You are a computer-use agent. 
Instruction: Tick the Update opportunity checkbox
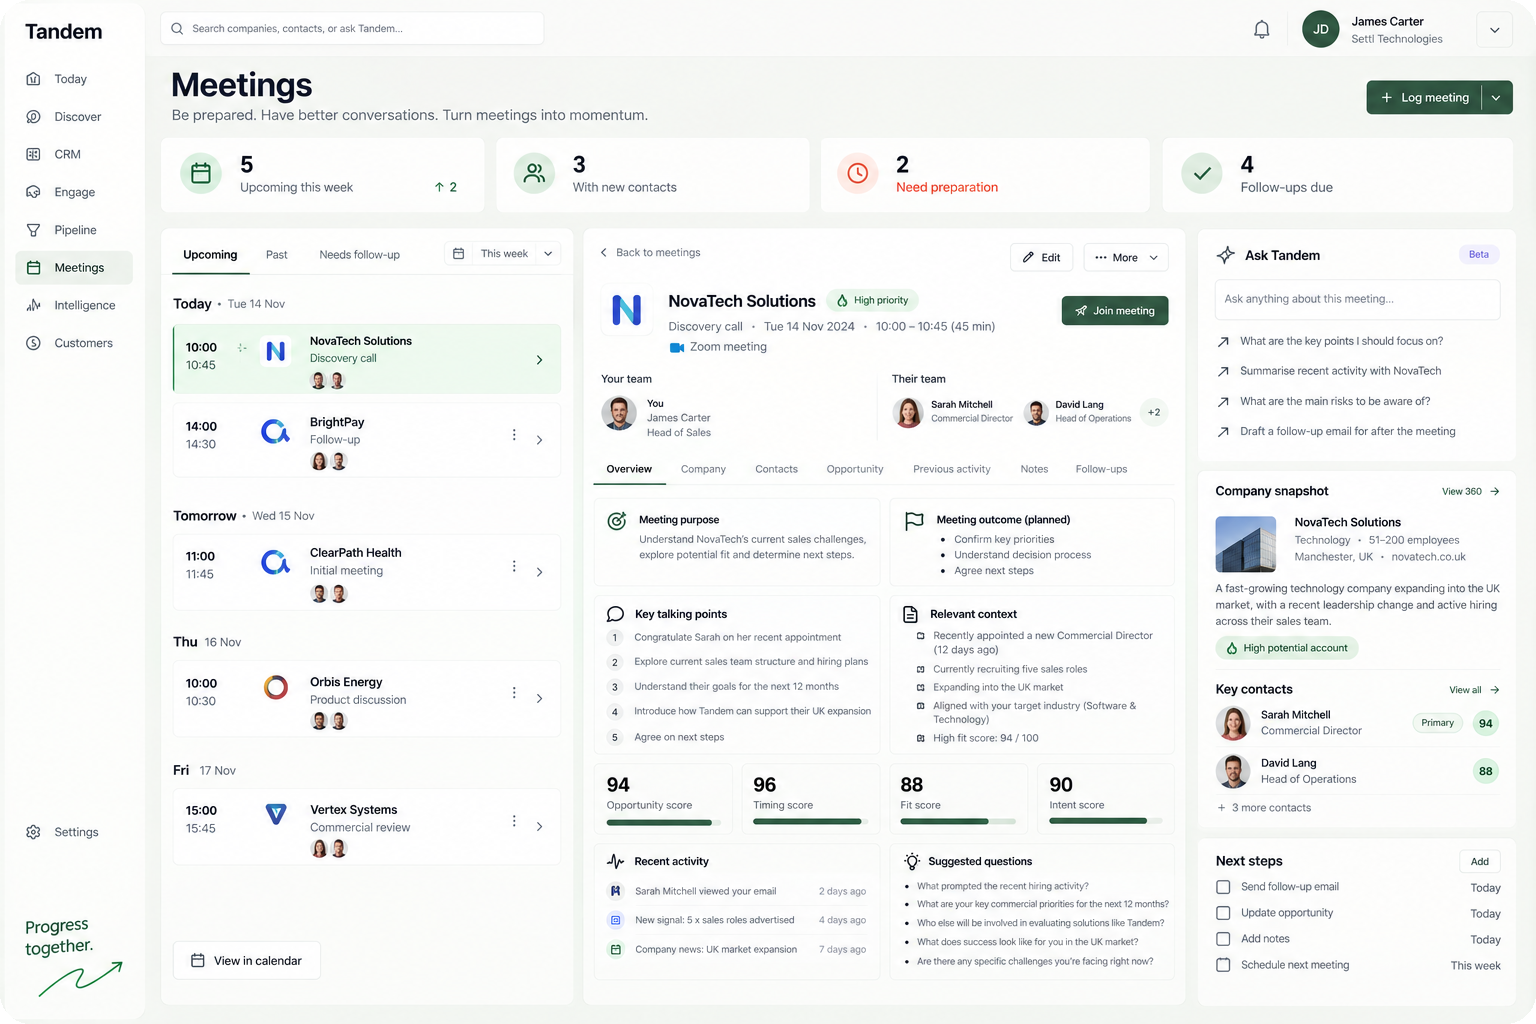pos(1223,913)
